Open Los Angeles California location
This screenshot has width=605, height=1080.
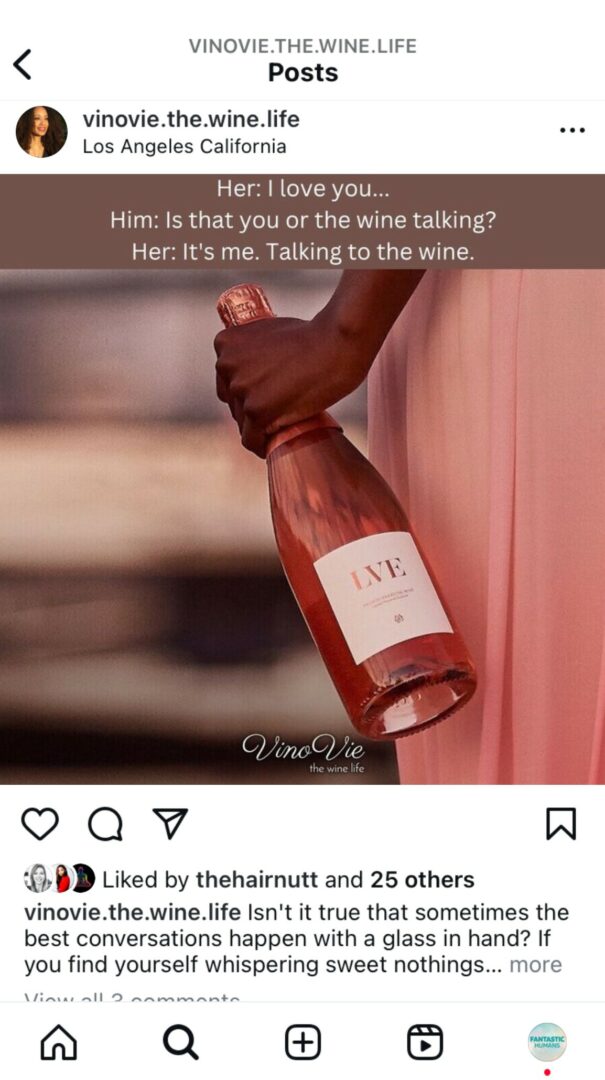tap(184, 147)
